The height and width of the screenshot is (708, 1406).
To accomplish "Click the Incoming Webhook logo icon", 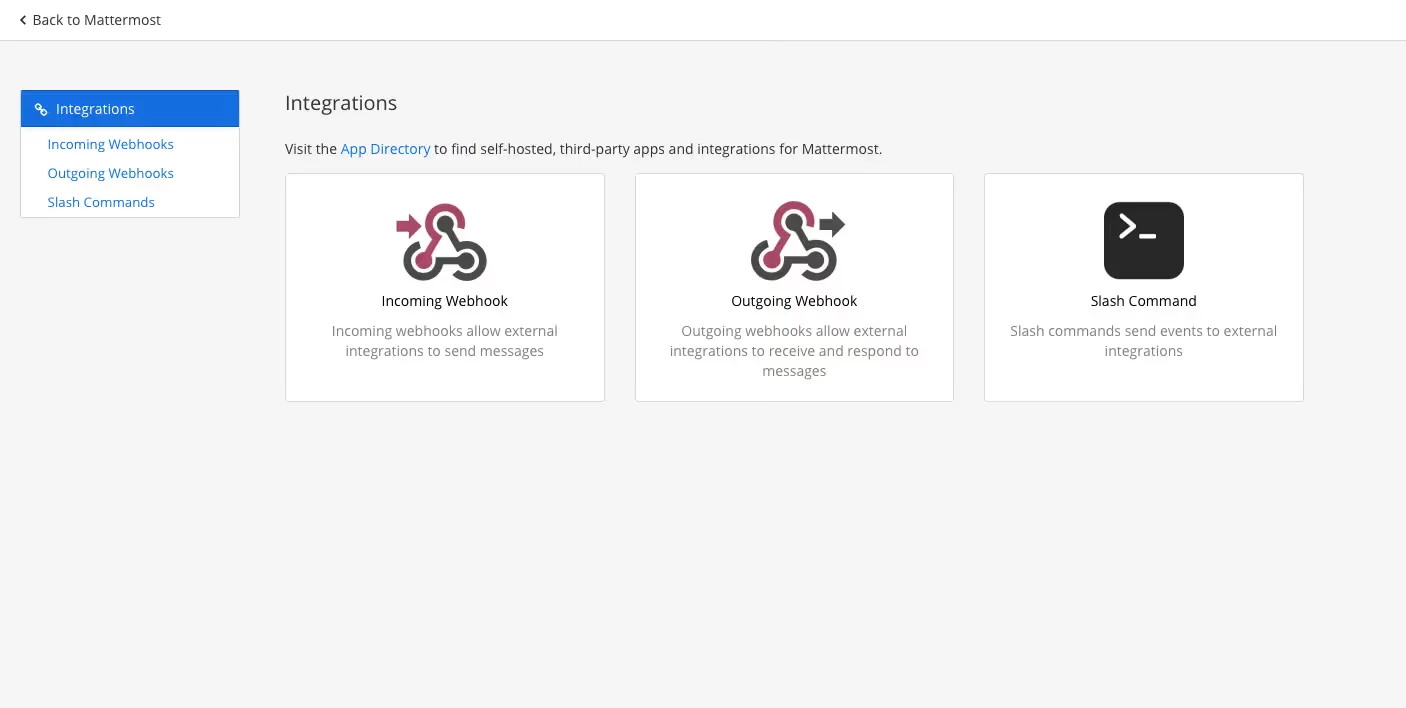I will [444, 241].
